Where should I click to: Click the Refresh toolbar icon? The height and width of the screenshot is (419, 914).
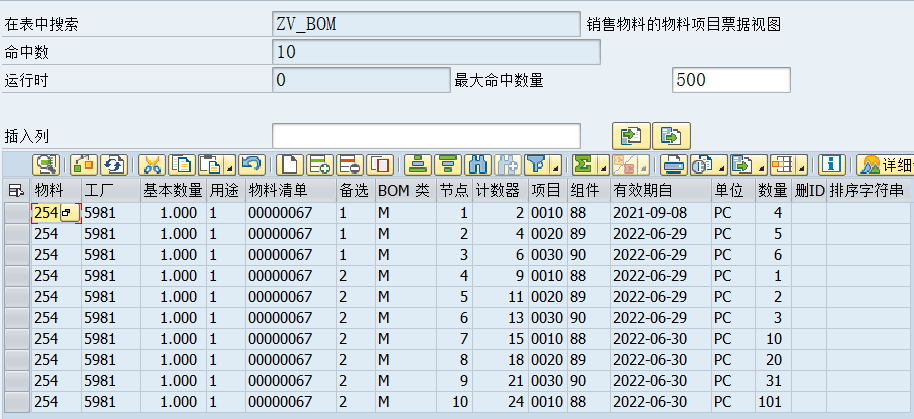coord(114,165)
